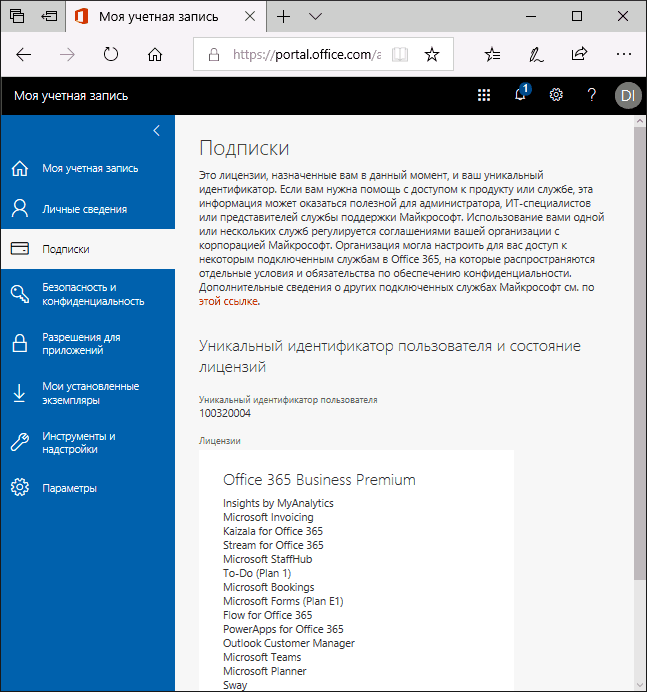Click the home icon beside Моя учетная запись

coord(19,168)
